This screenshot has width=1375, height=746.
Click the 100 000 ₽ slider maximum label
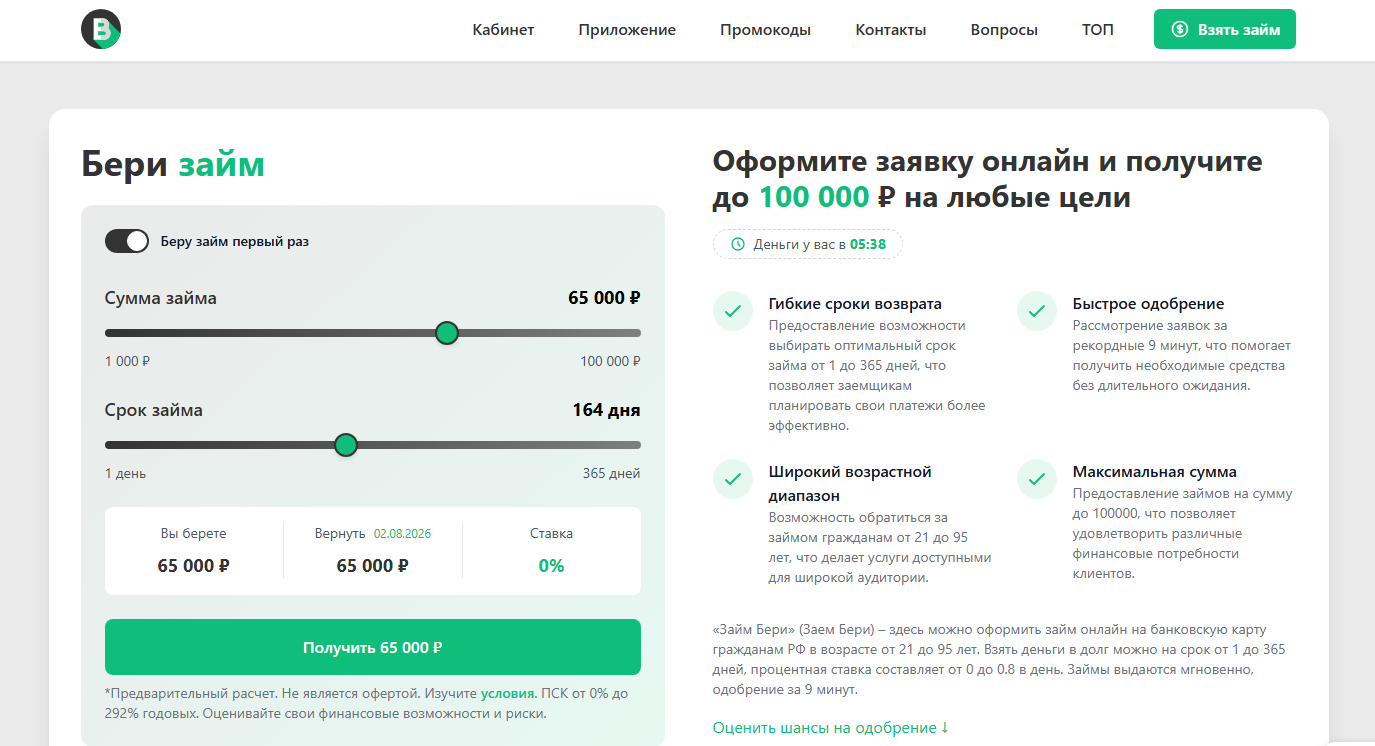(x=610, y=361)
